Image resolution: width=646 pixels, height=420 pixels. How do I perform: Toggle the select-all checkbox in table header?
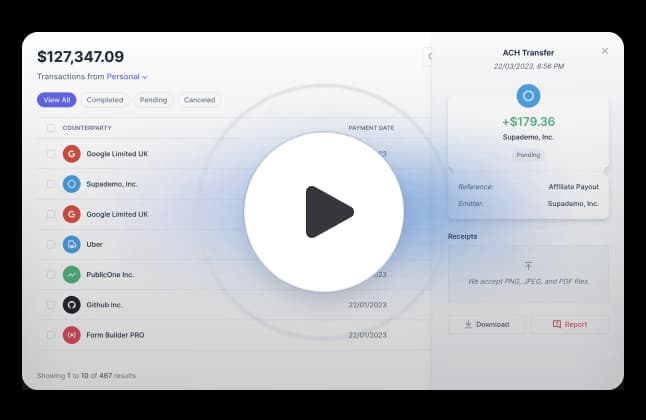51,128
